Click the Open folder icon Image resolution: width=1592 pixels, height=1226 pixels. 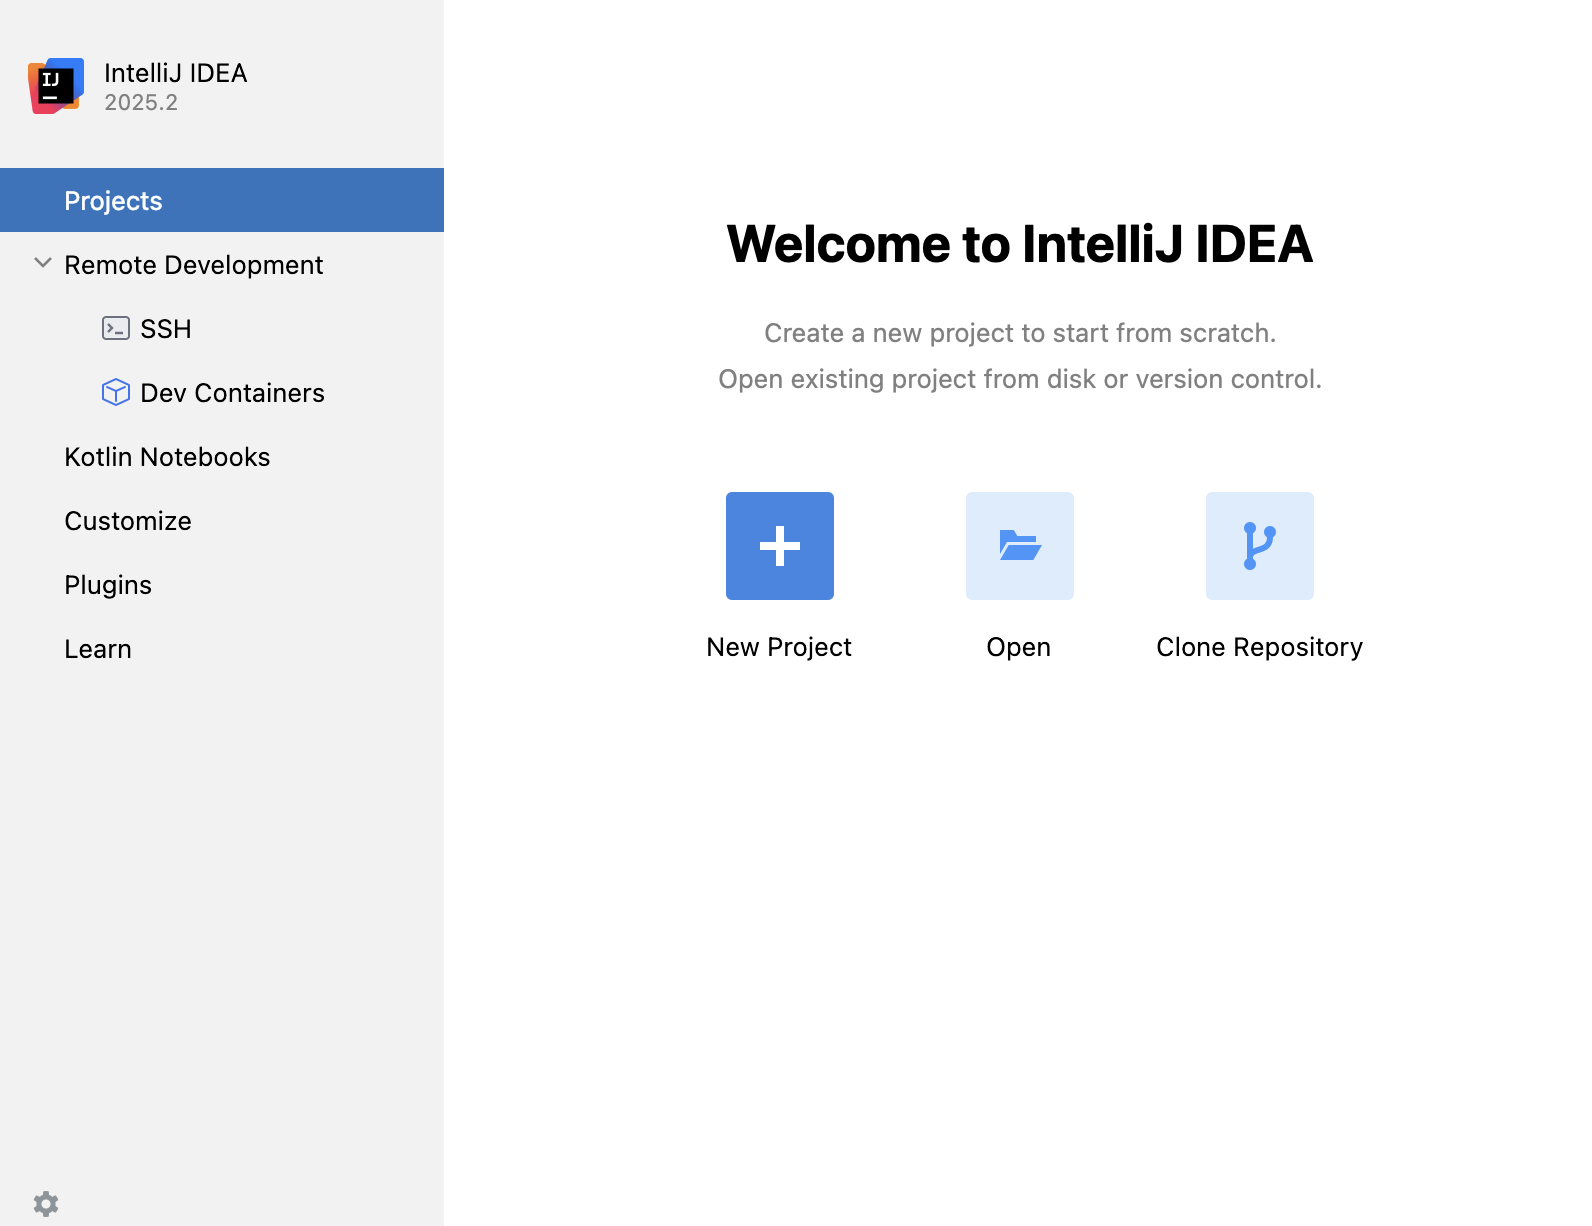coord(1019,546)
